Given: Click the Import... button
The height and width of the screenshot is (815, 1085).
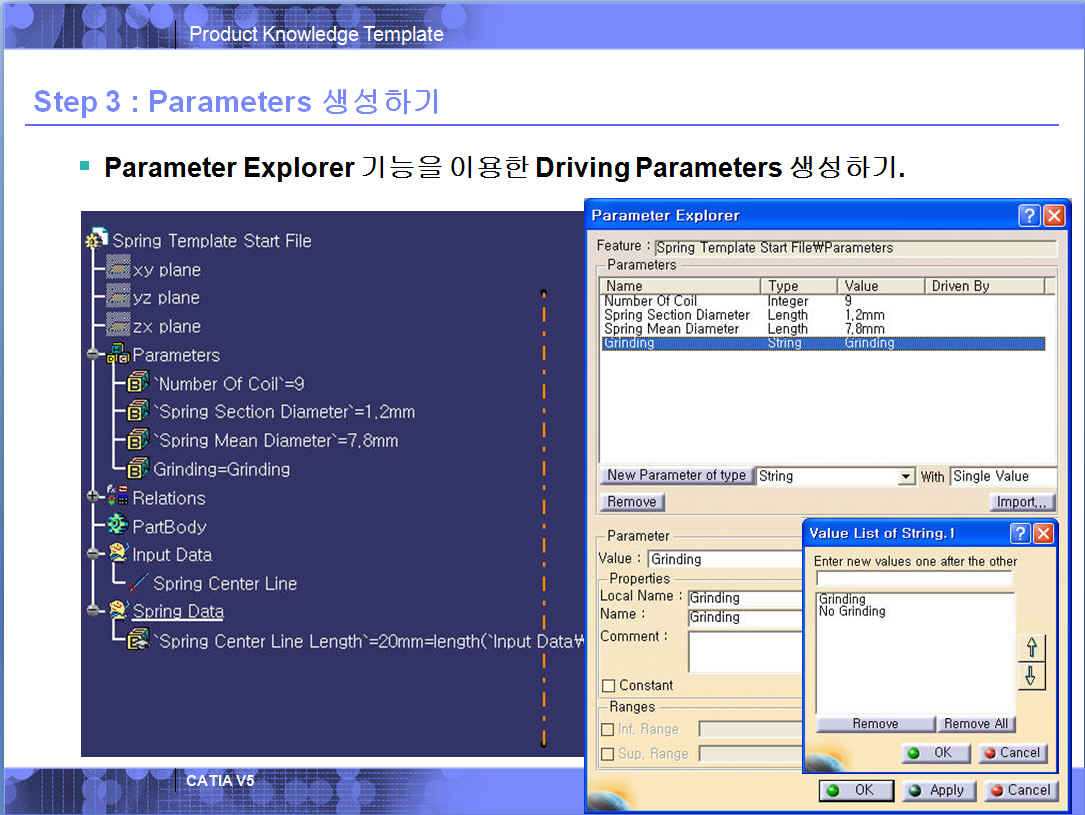Looking at the screenshot, I should (x=1022, y=502).
